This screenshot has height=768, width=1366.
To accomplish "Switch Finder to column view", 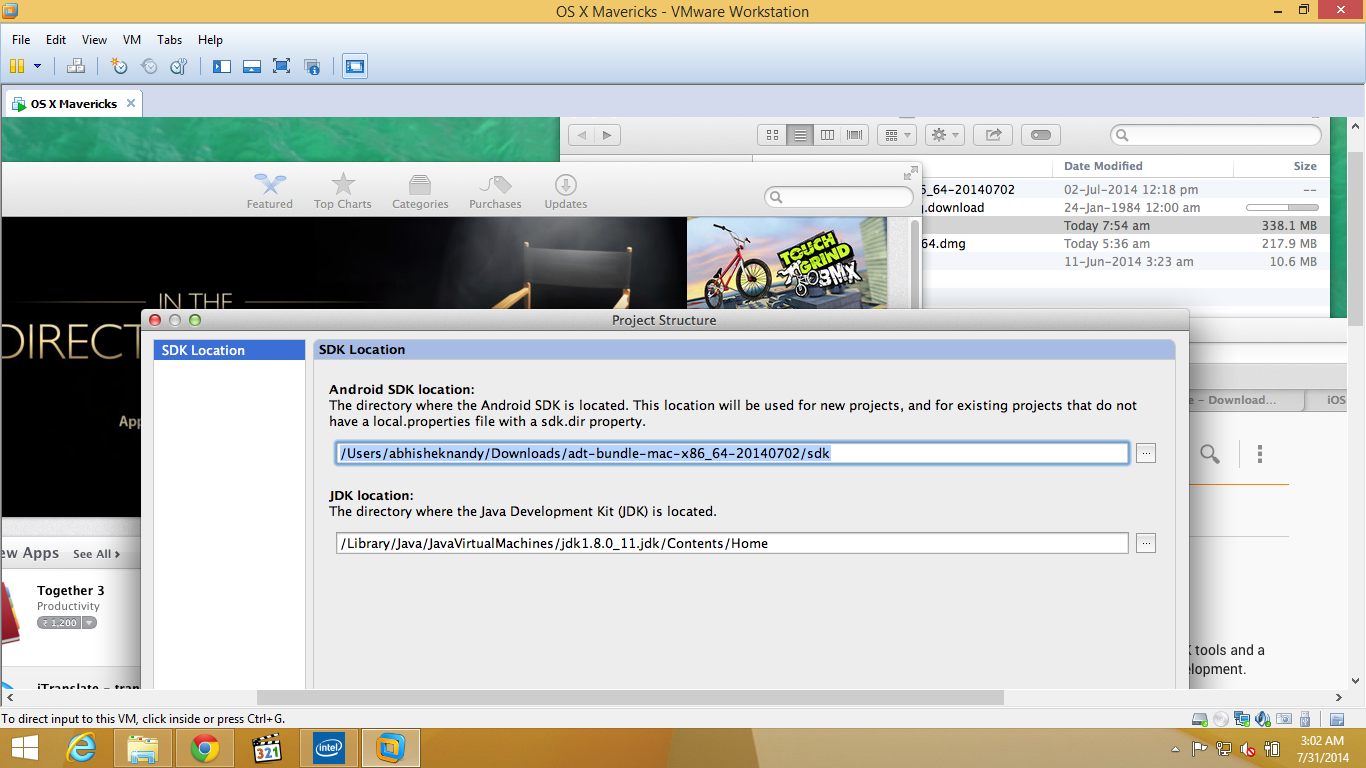I will 827,135.
